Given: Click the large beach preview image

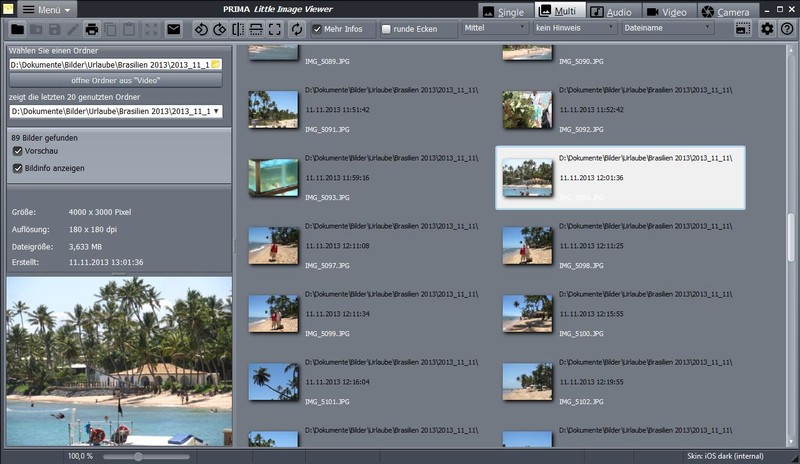Looking at the screenshot, I should [119, 361].
